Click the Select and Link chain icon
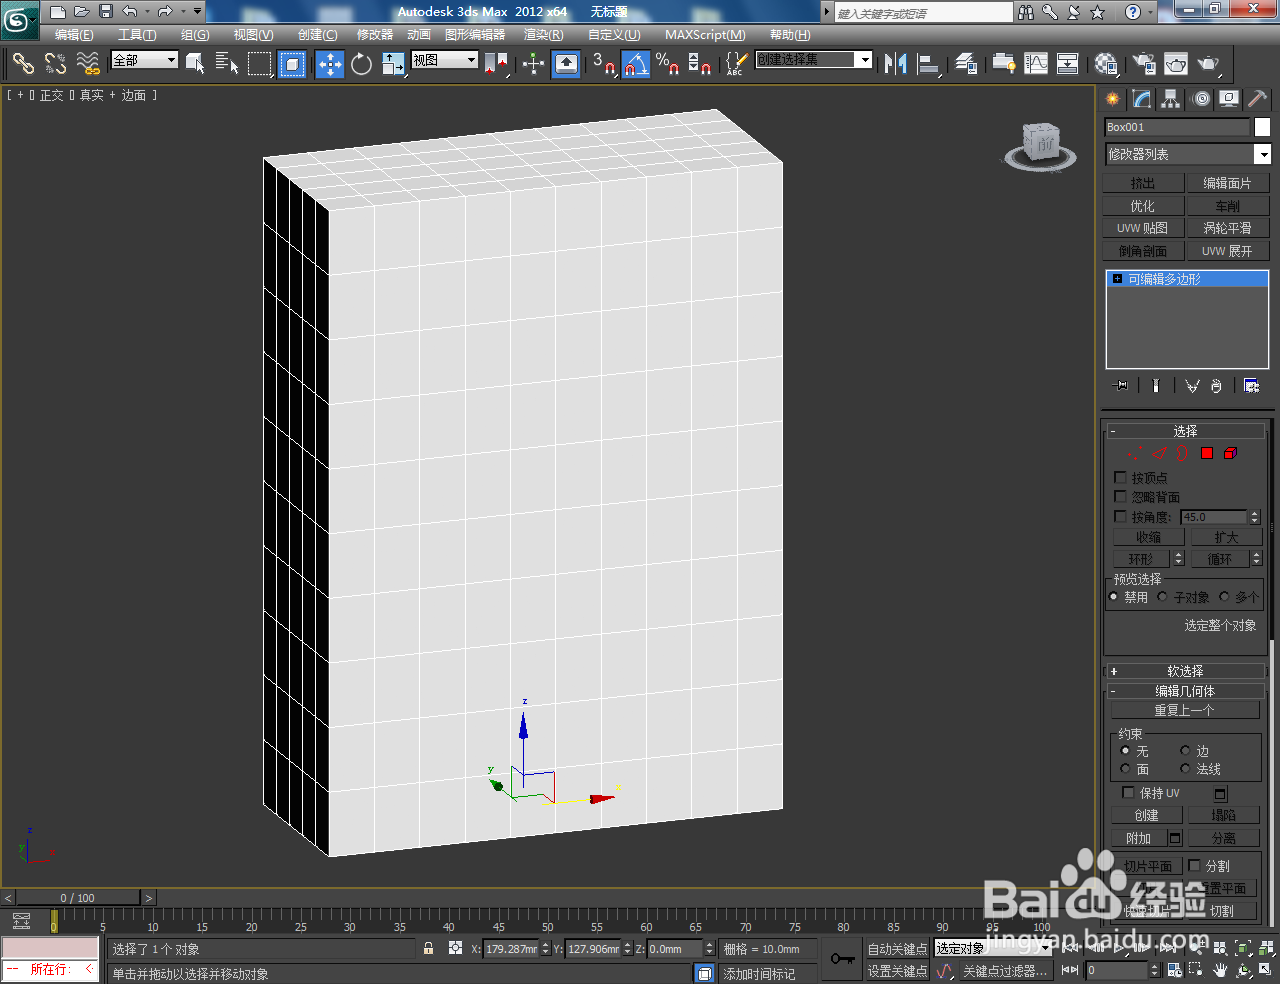Image resolution: width=1280 pixels, height=984 pixels. click(x=23, y=64)
